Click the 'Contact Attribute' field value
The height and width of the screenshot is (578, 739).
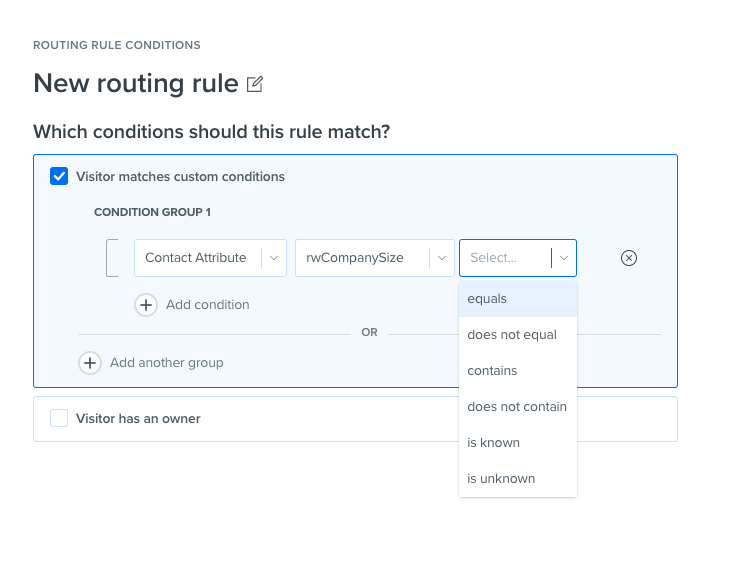point(196,258)
